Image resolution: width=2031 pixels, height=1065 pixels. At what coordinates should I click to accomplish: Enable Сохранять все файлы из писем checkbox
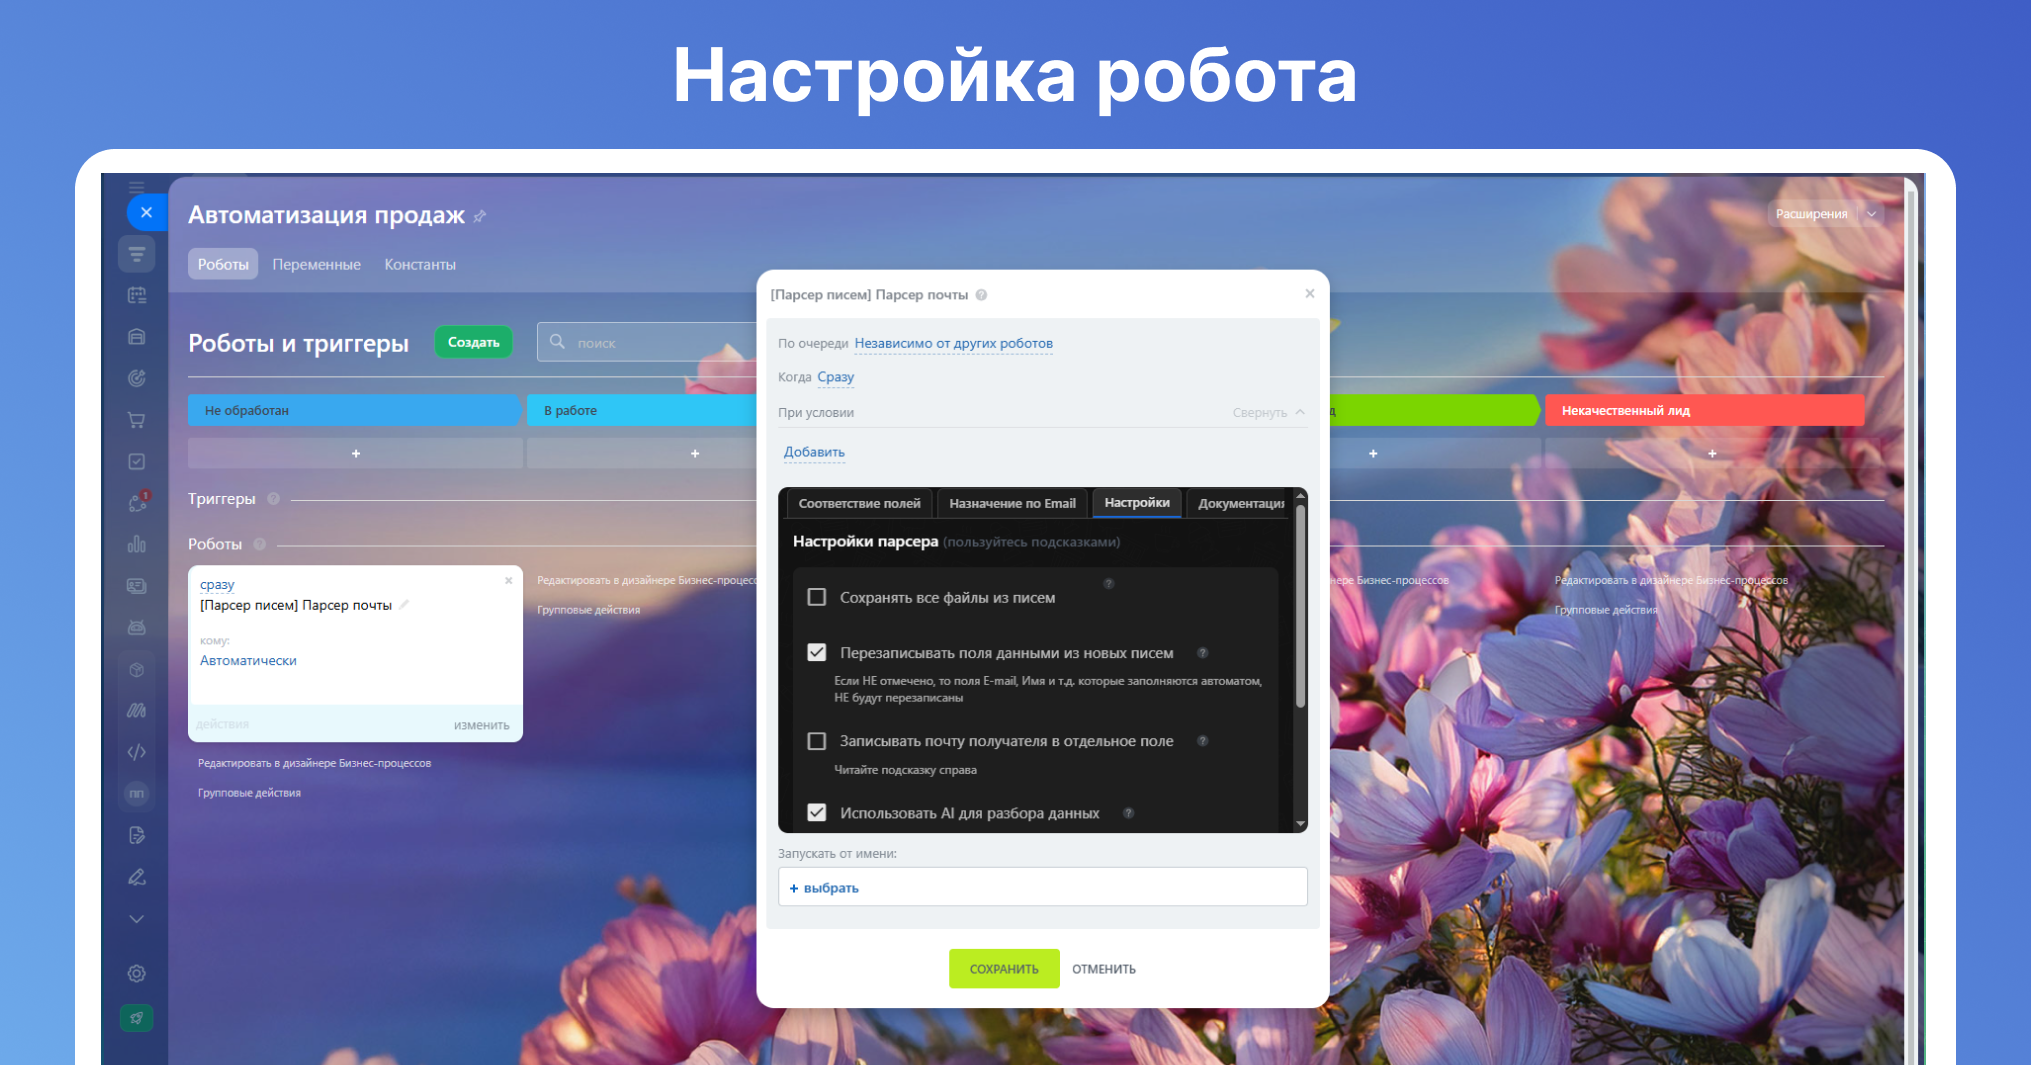coord(817,597)
